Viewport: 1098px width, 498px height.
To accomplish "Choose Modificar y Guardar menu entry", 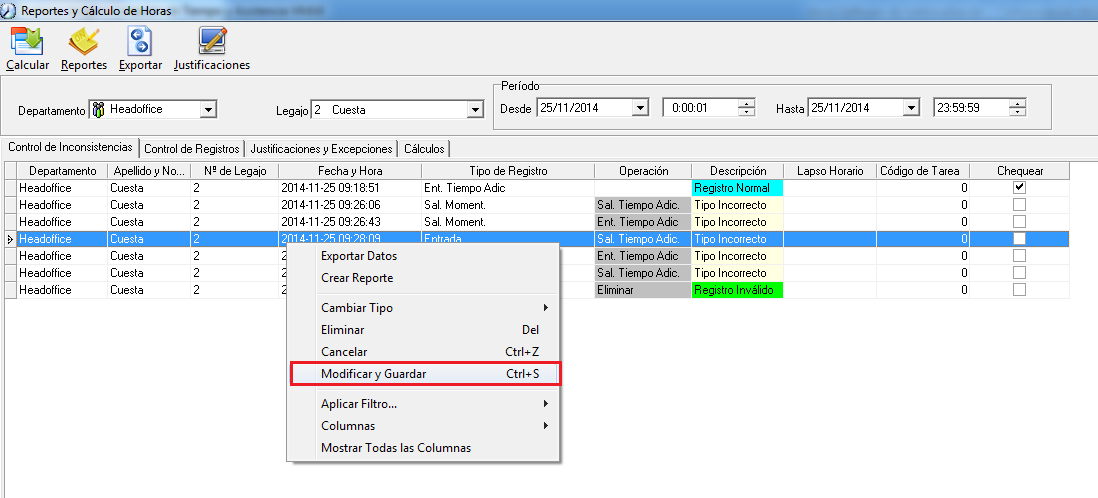I will tap(424, 374).
